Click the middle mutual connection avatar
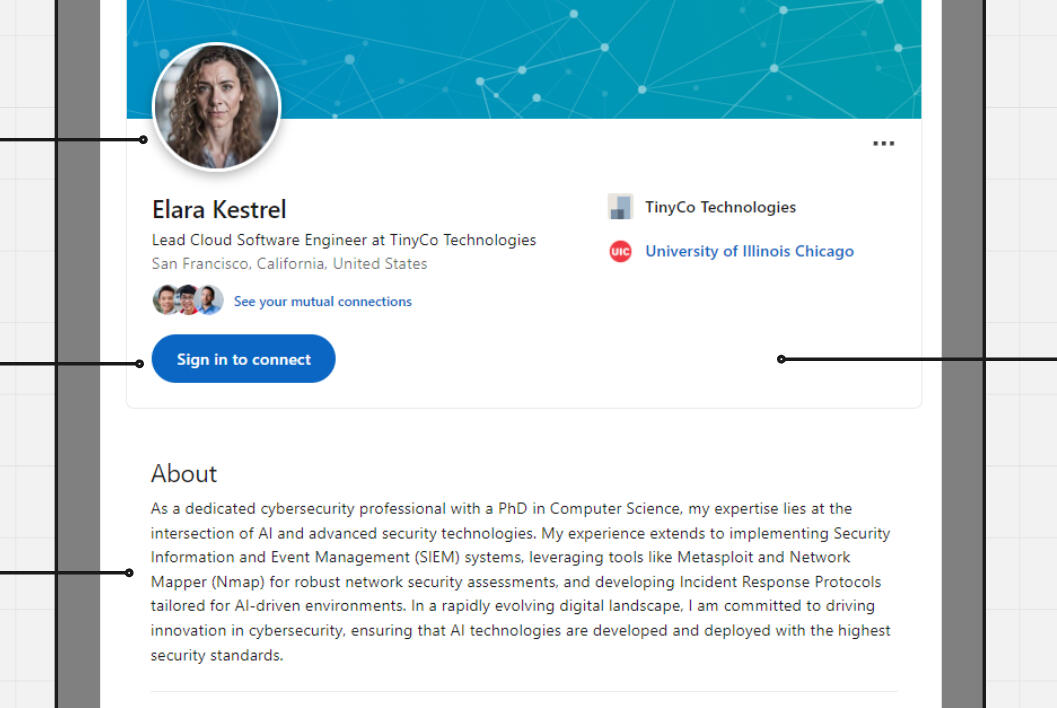Viewport: 1057px width, 708px height. coord(187,300)
